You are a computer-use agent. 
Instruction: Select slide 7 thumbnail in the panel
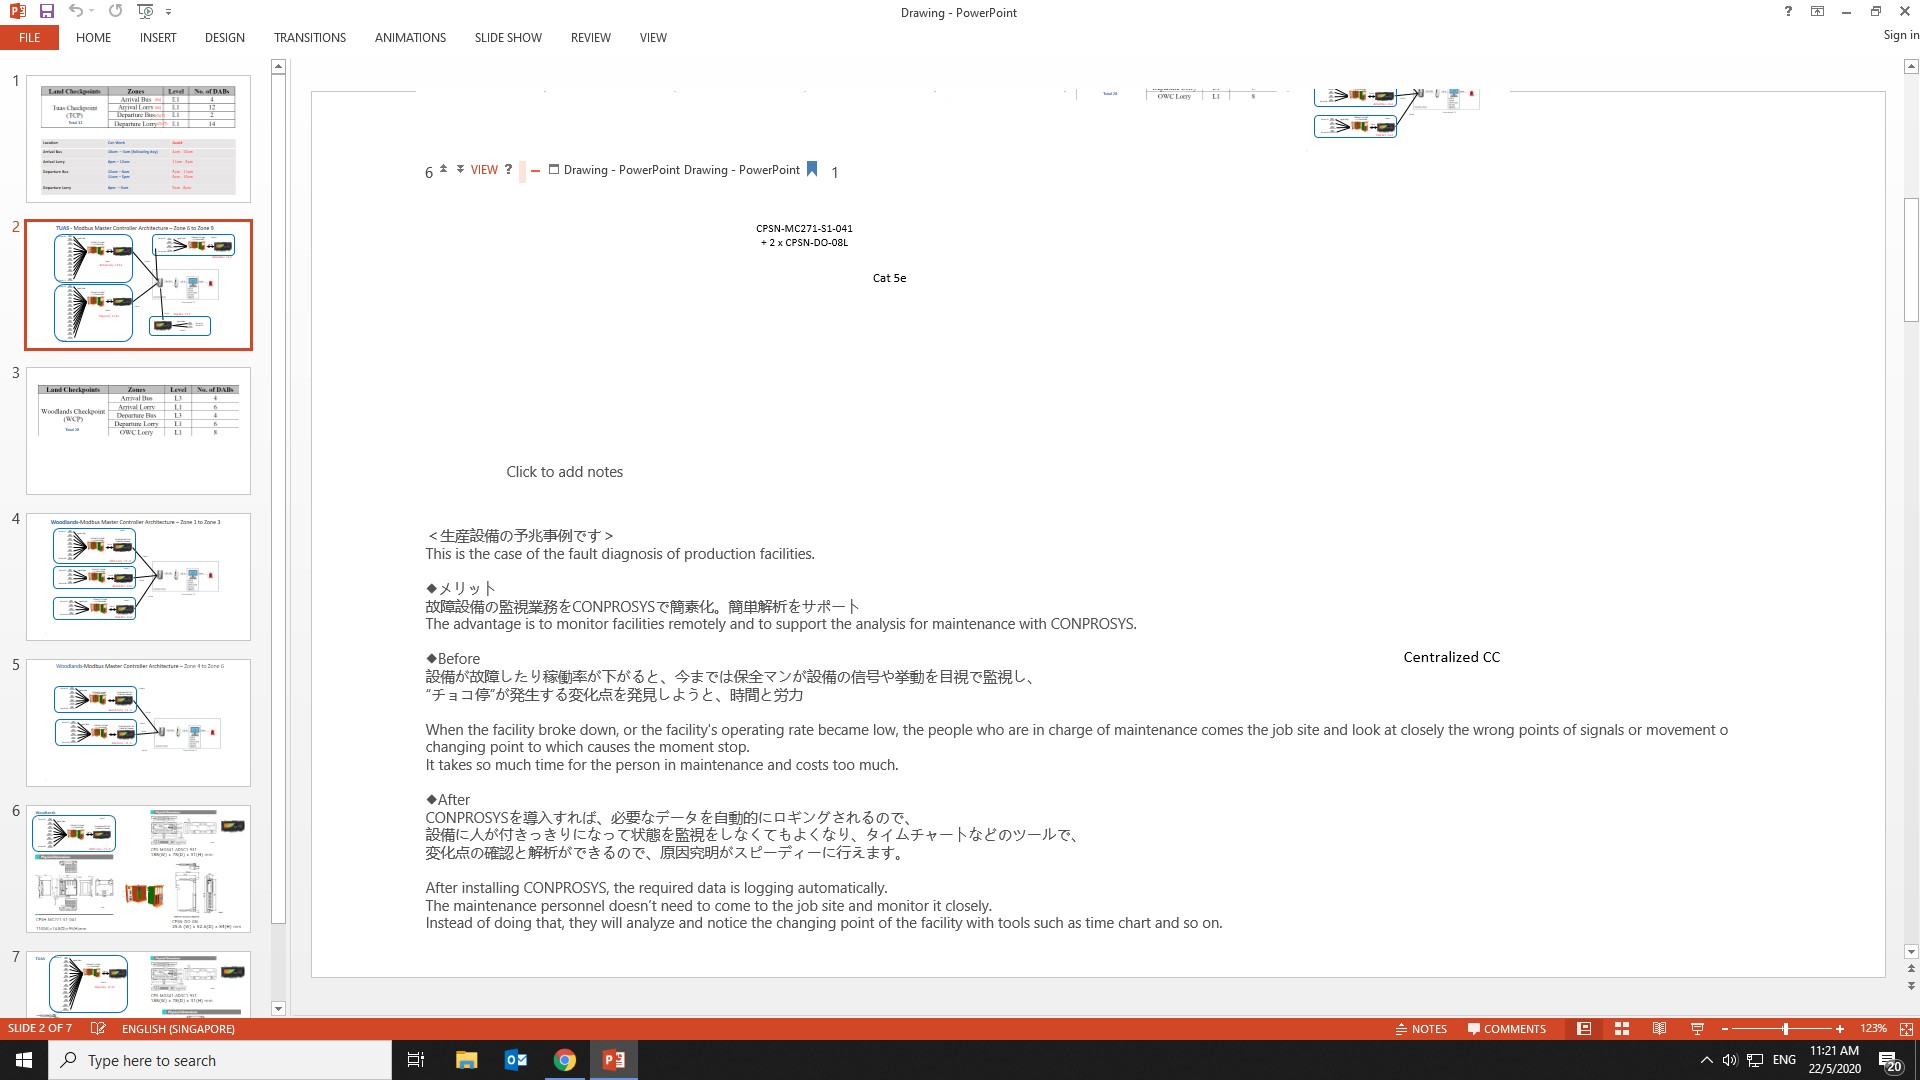pyautogui.click(x=137, y=984)
